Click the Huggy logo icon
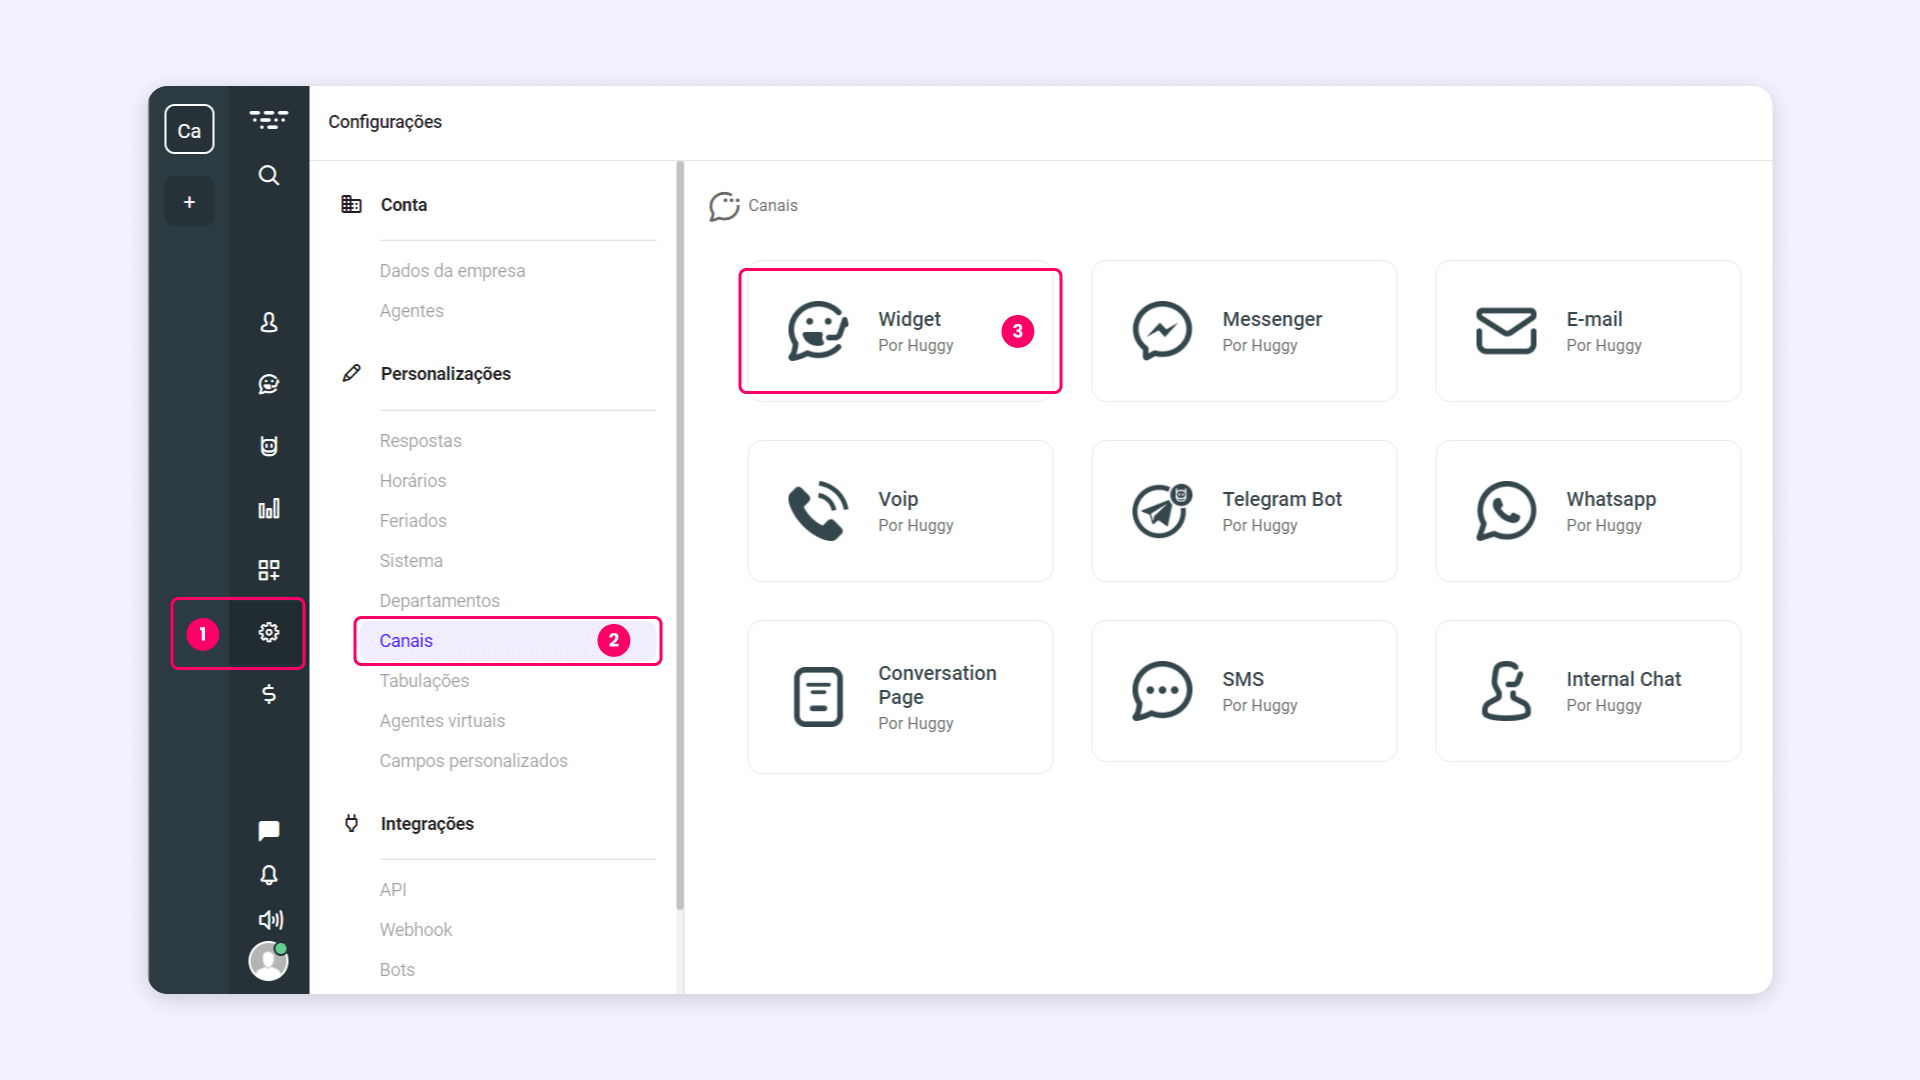Screen dimensions: 1920x1080 (x=269, y=121)
